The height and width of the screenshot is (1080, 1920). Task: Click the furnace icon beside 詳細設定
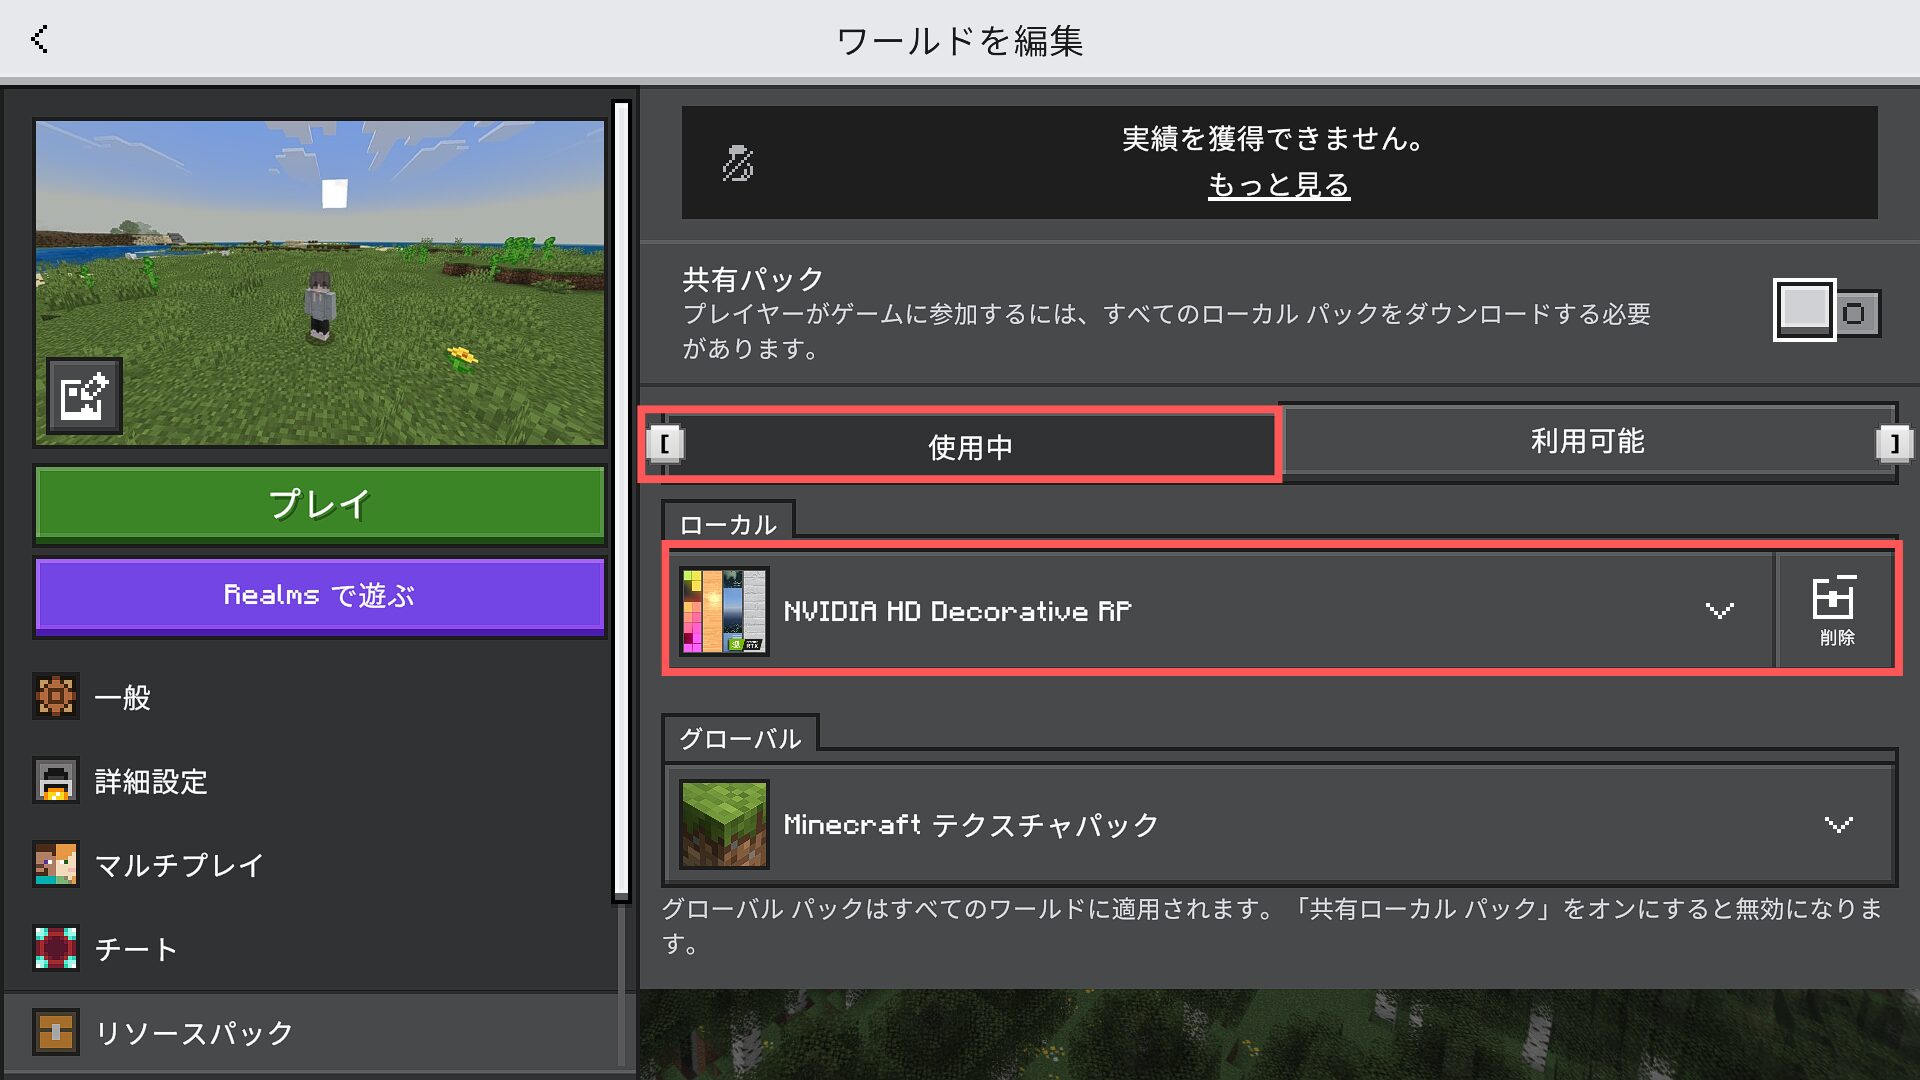coord(56,781)
